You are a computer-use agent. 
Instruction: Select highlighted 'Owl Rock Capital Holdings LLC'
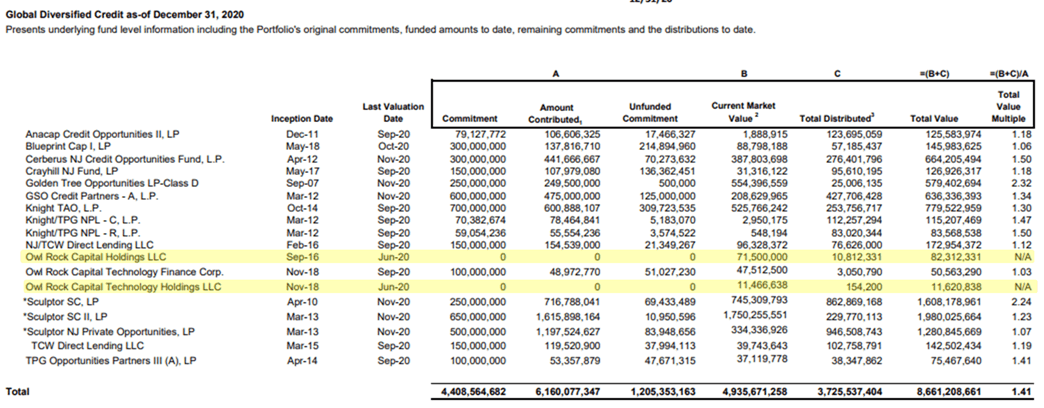(95, 256)
